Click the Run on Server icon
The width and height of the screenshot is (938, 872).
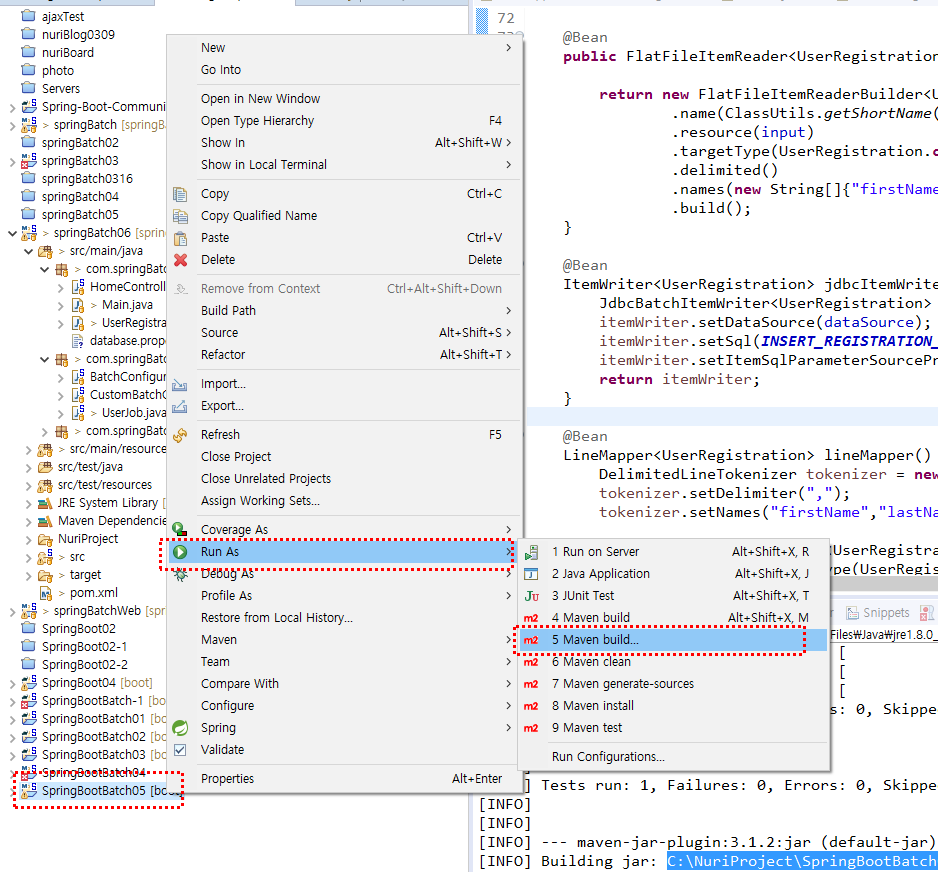click(531, 552)
